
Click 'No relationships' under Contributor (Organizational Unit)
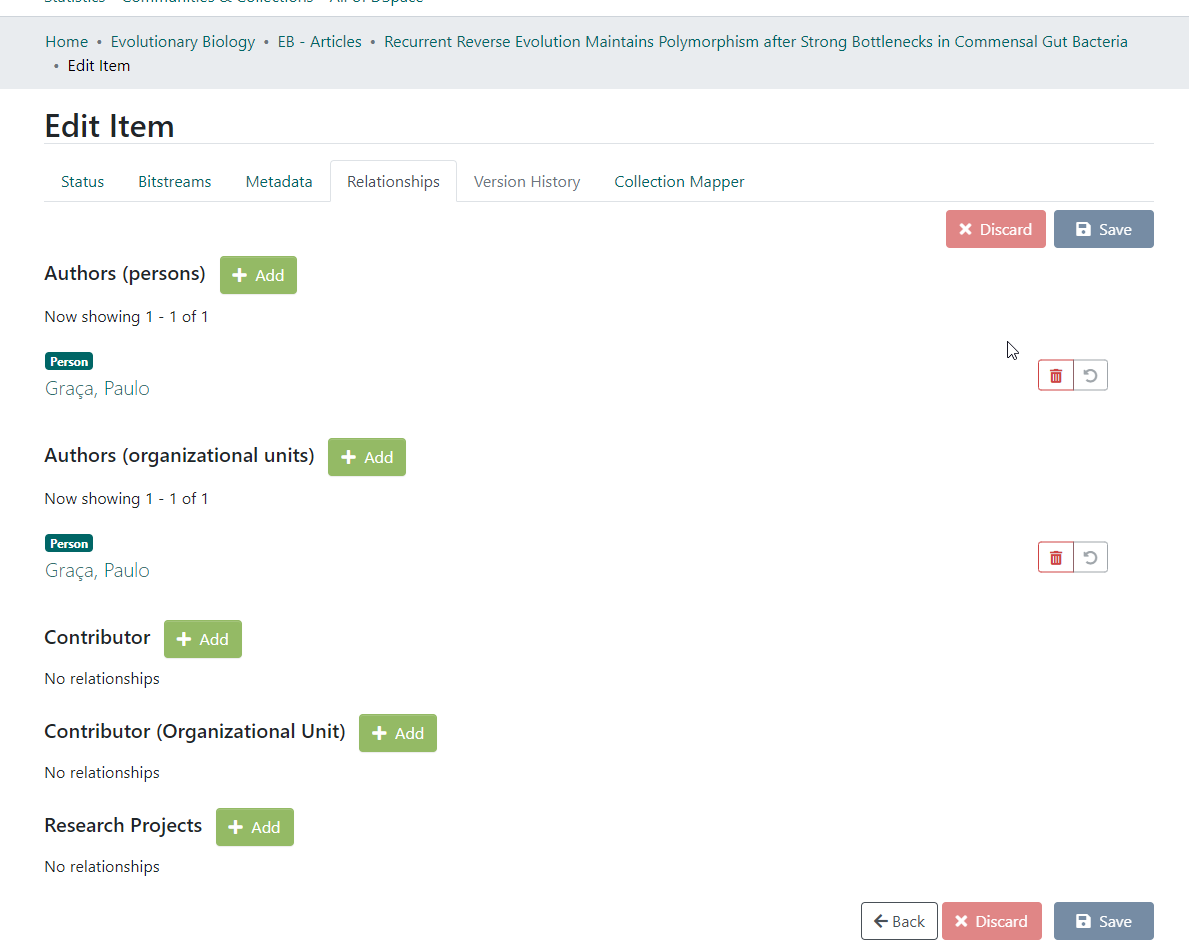[102, 772]
